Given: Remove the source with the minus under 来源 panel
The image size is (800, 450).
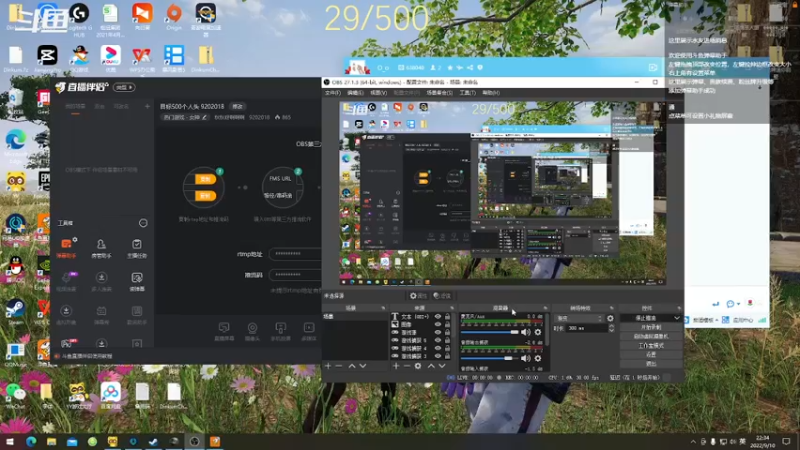Looking at the screenshot, I should (407, 366).
